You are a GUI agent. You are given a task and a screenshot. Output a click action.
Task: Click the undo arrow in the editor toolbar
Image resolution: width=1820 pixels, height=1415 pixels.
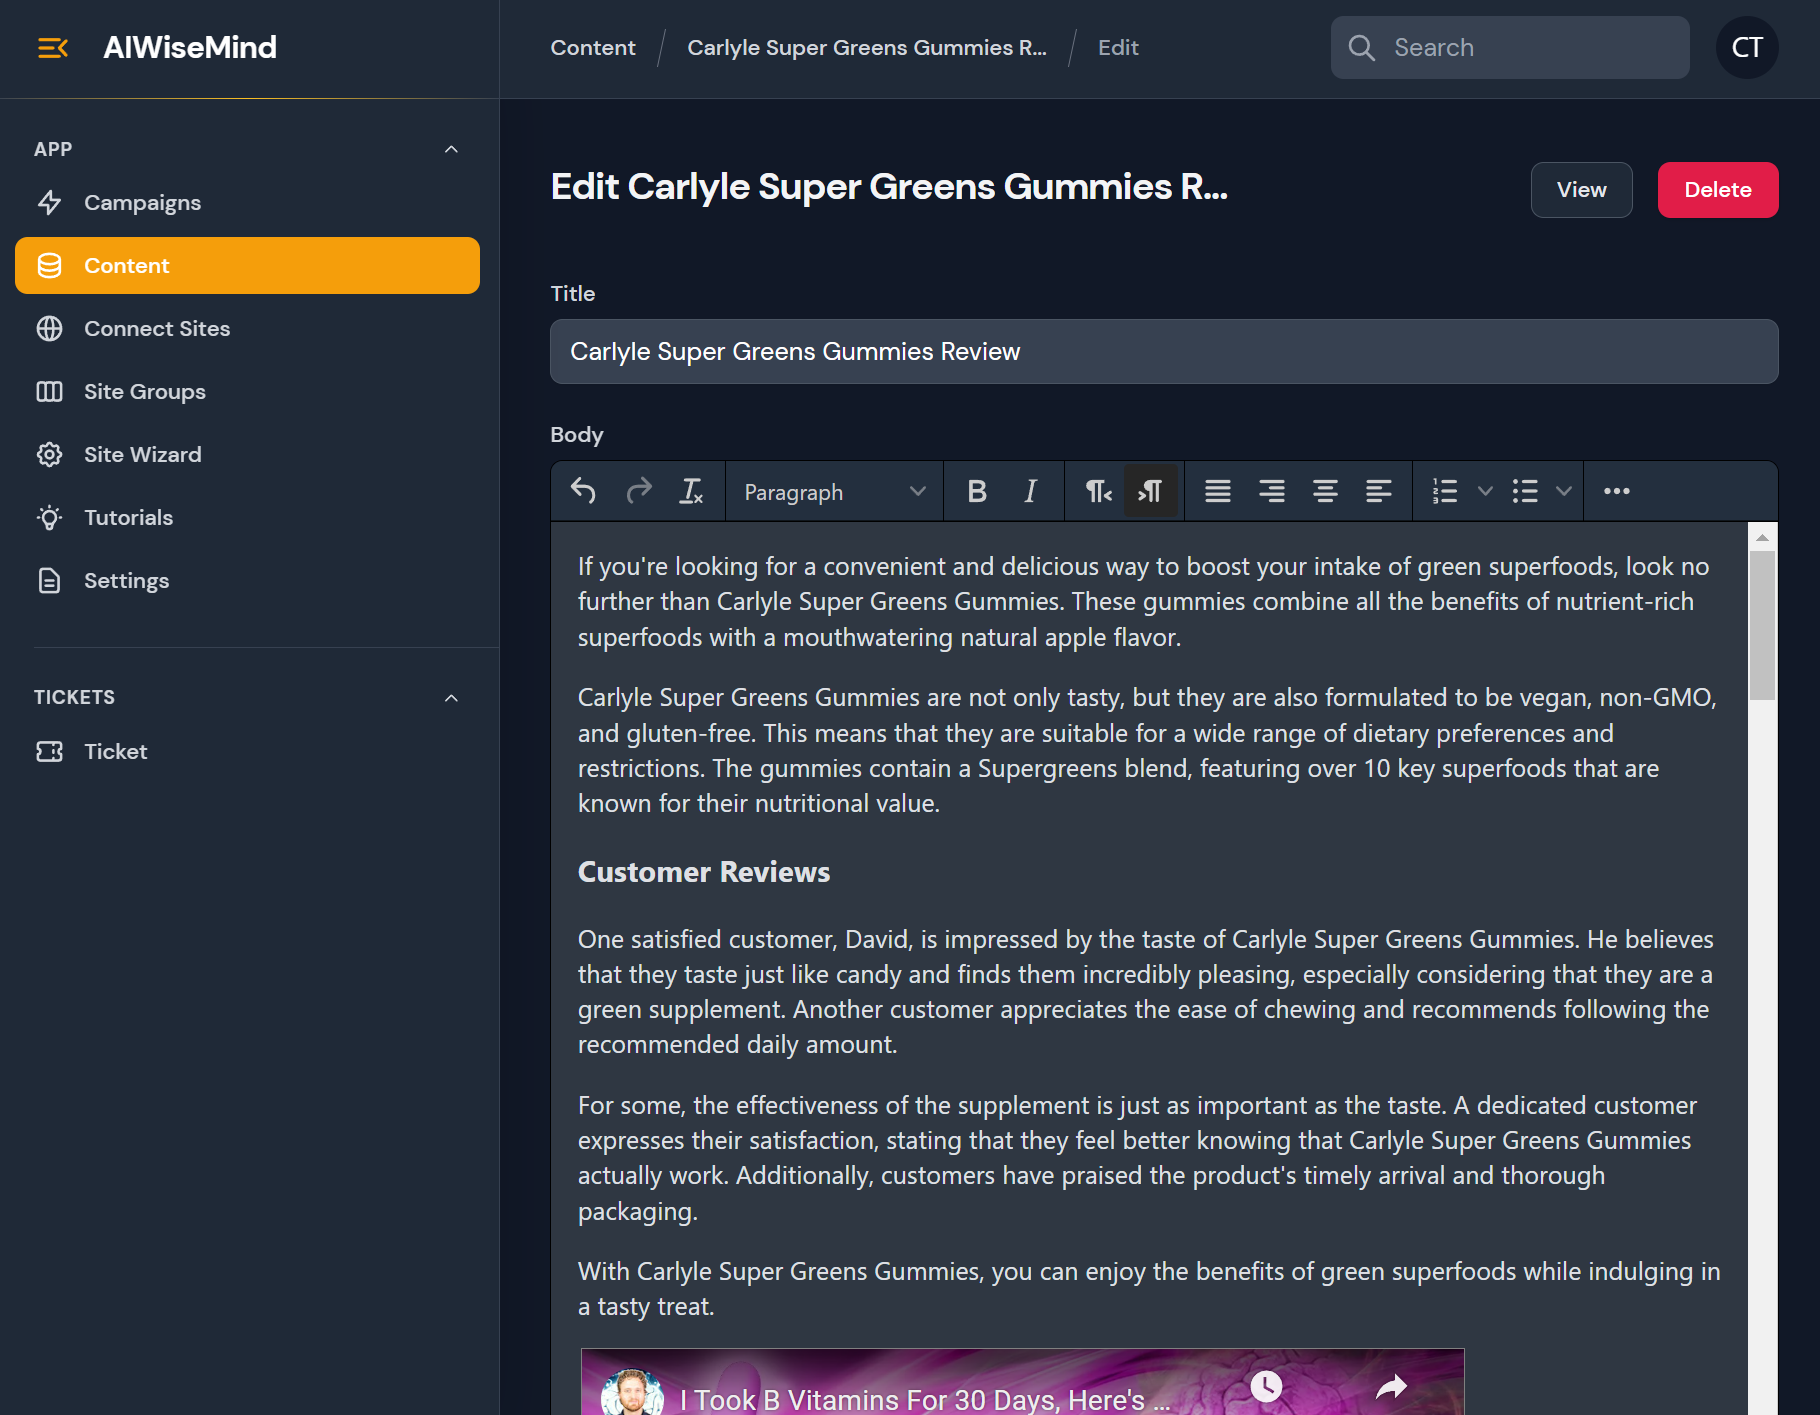coord(583,491)
